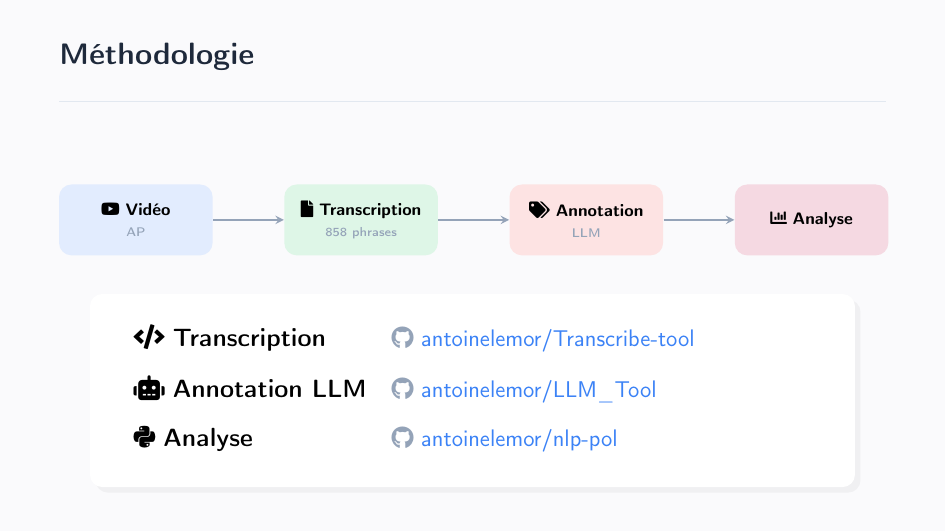Click the Python icon beside Analyse
Viewport: 945px width, 532px height.
click(x=144, y=438)
